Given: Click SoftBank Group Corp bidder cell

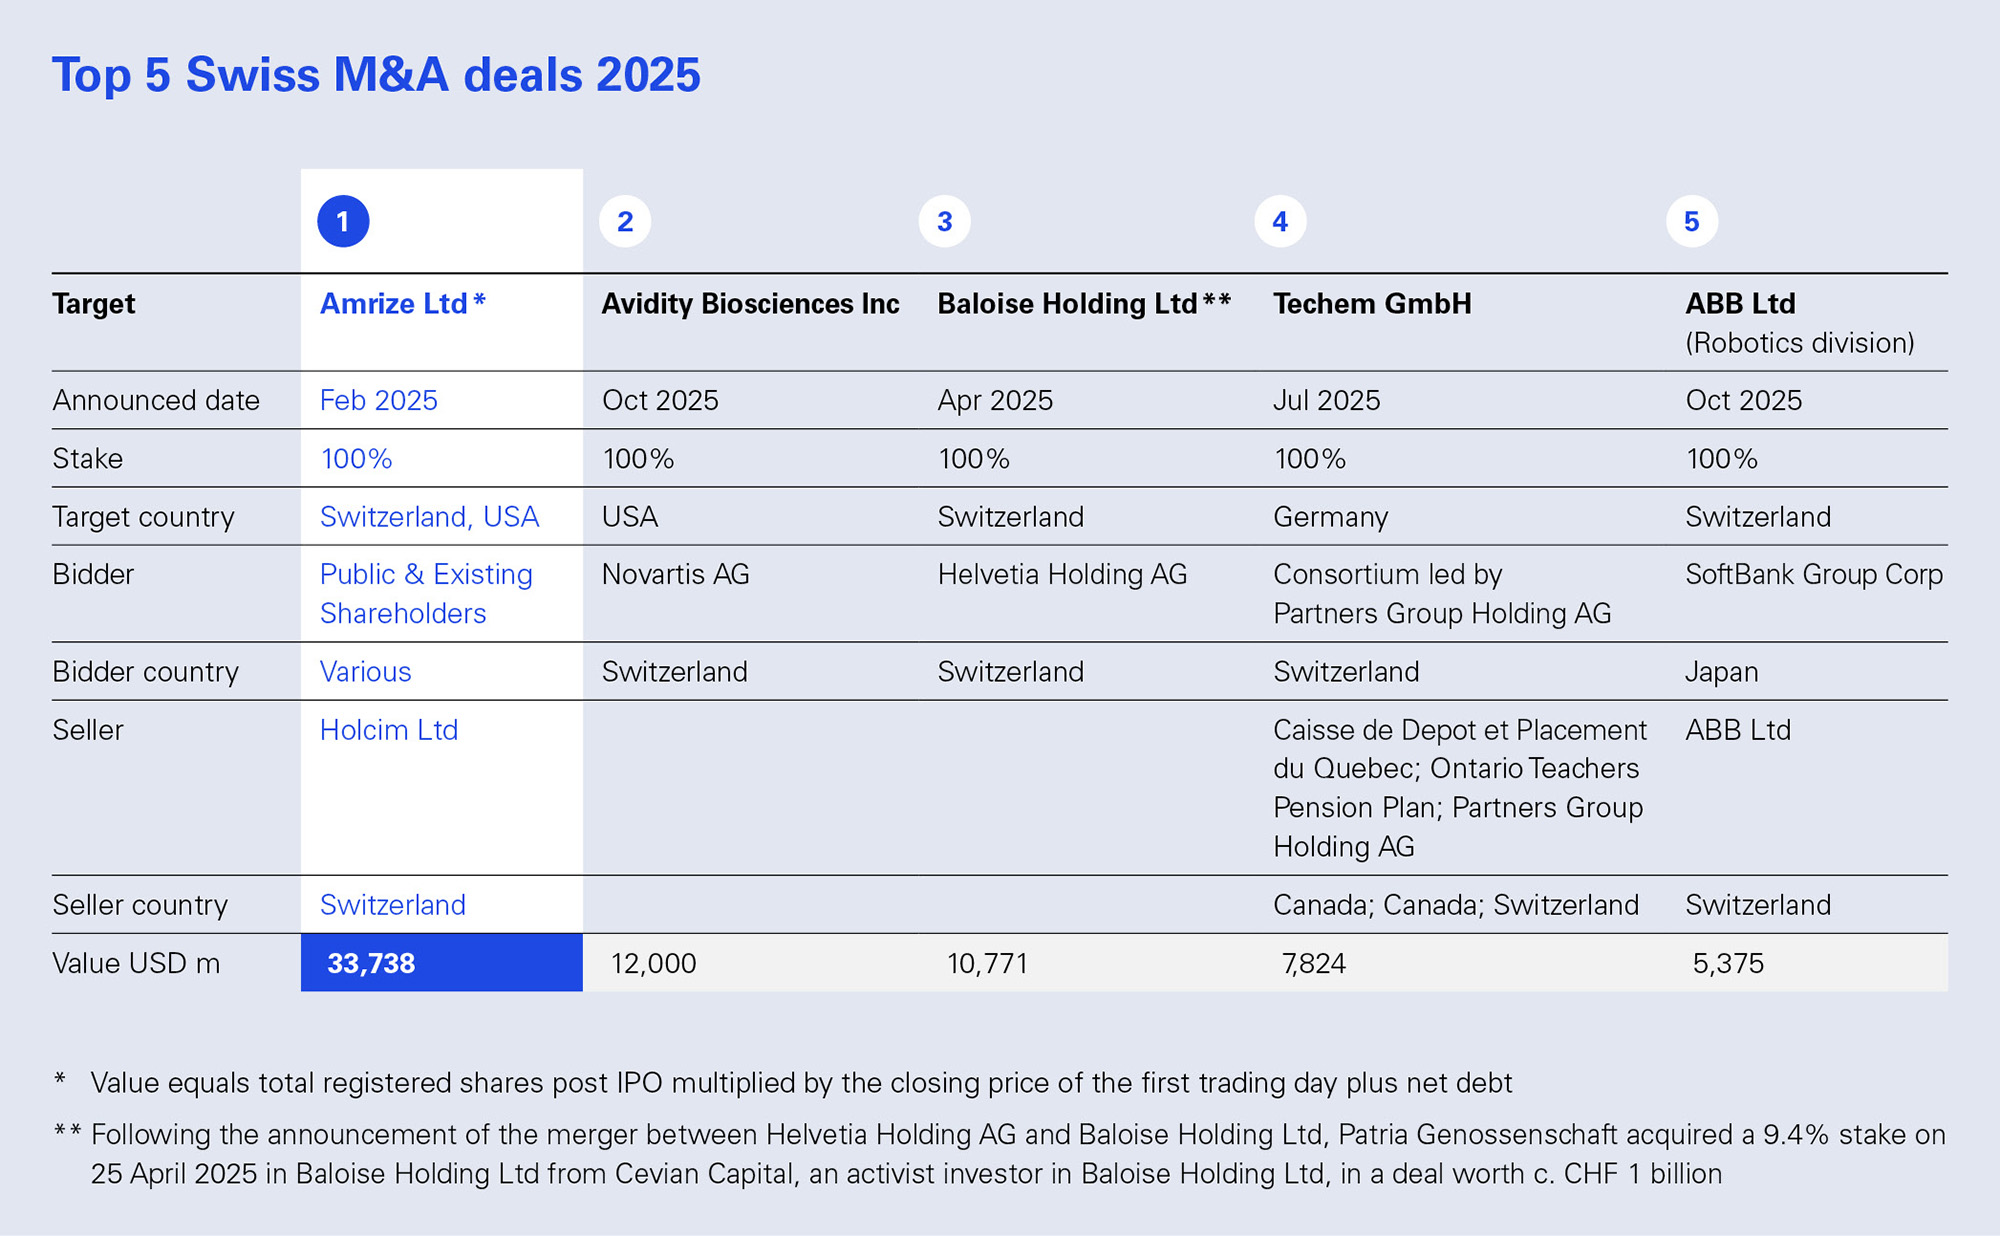Looking at the screenshot, I should tap(1813, 574).
